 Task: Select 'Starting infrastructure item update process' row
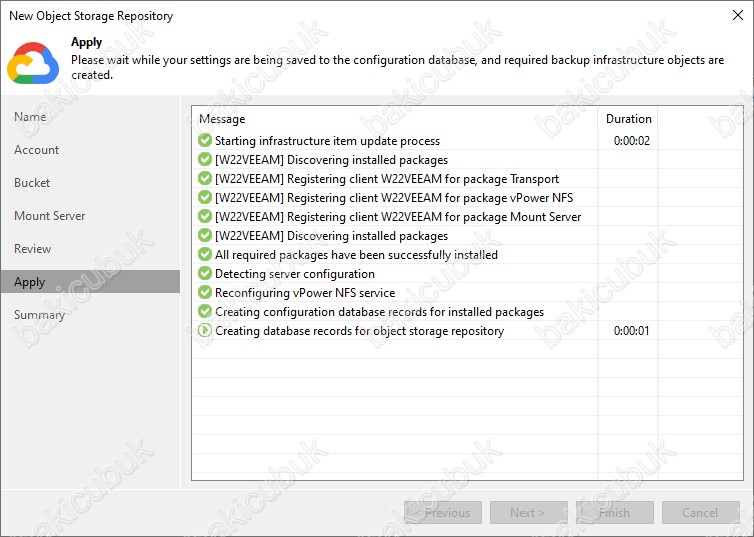tap(467, 140)
